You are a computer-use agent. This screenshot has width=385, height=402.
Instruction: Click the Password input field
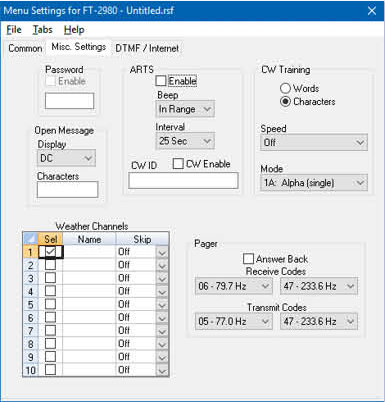pos(69,101)
